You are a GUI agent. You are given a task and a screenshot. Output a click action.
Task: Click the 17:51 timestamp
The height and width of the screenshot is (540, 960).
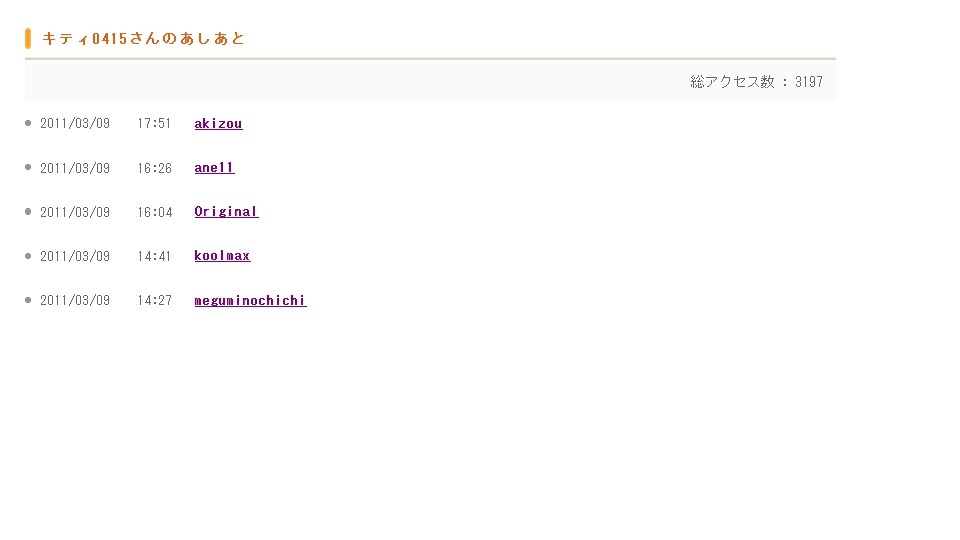(x=154, y=124)
